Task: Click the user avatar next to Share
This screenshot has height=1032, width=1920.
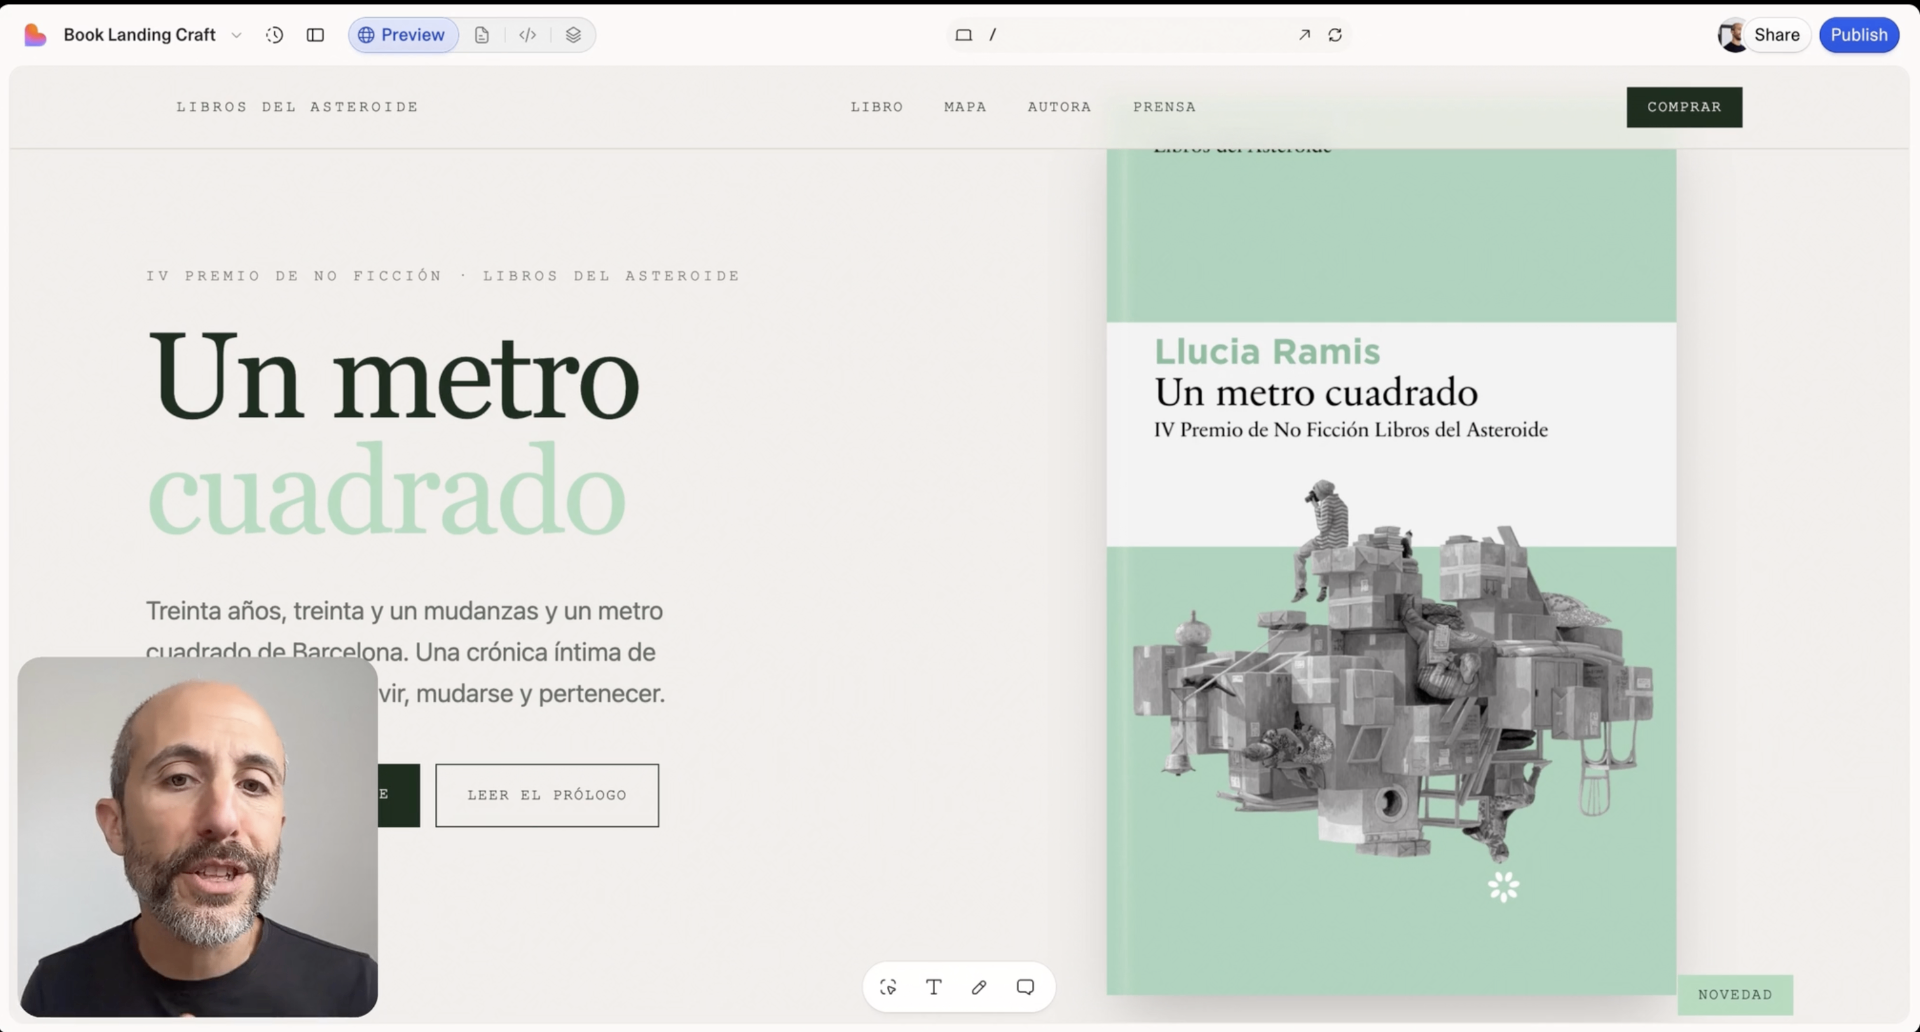Action: [x=1732, y=35]
